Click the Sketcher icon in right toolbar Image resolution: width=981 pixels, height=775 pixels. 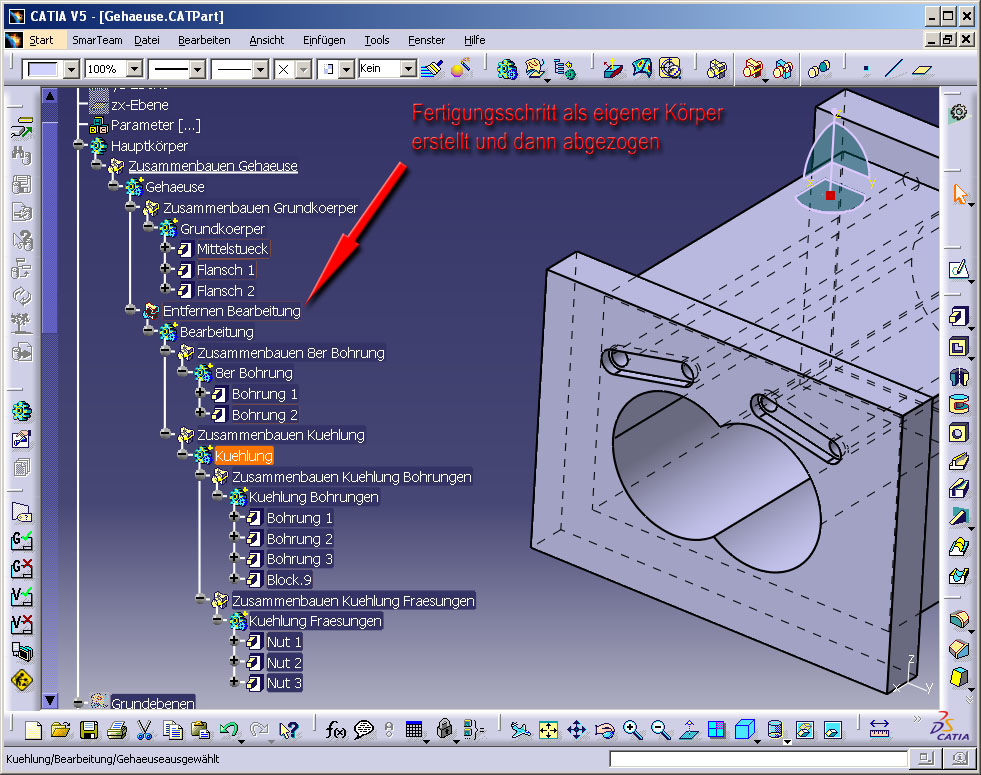pos(958,270)
